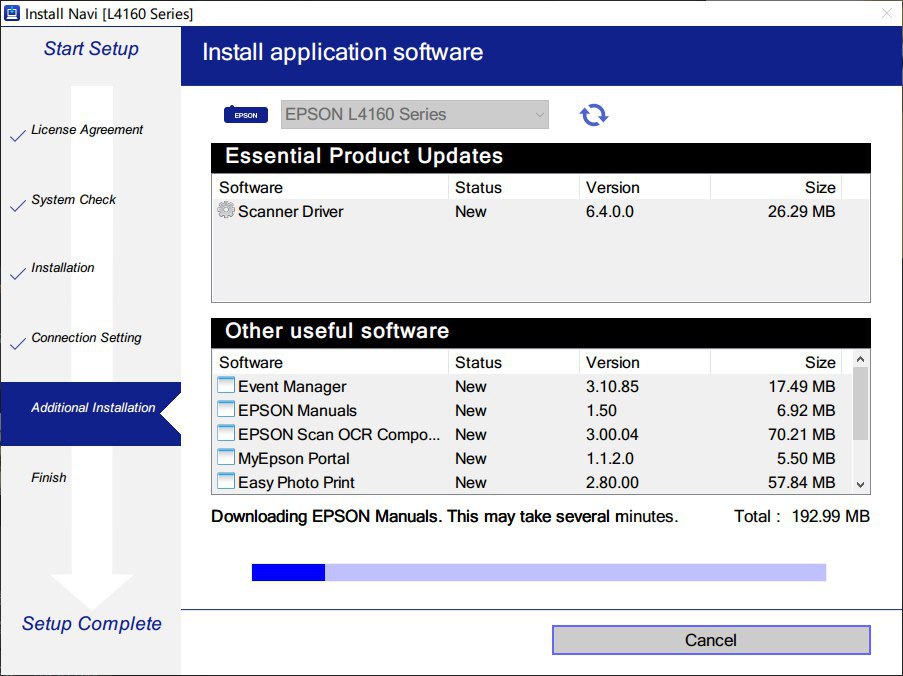903x676 pixels.
Task: Click the Install Navi window title icon
Action: 12,14
